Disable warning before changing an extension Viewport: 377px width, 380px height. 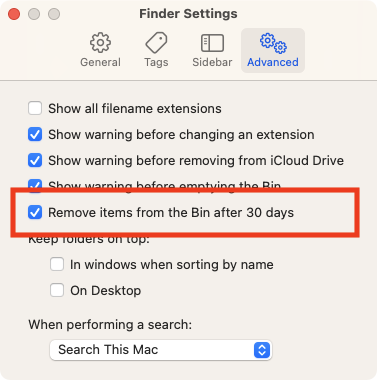point(35,134)
